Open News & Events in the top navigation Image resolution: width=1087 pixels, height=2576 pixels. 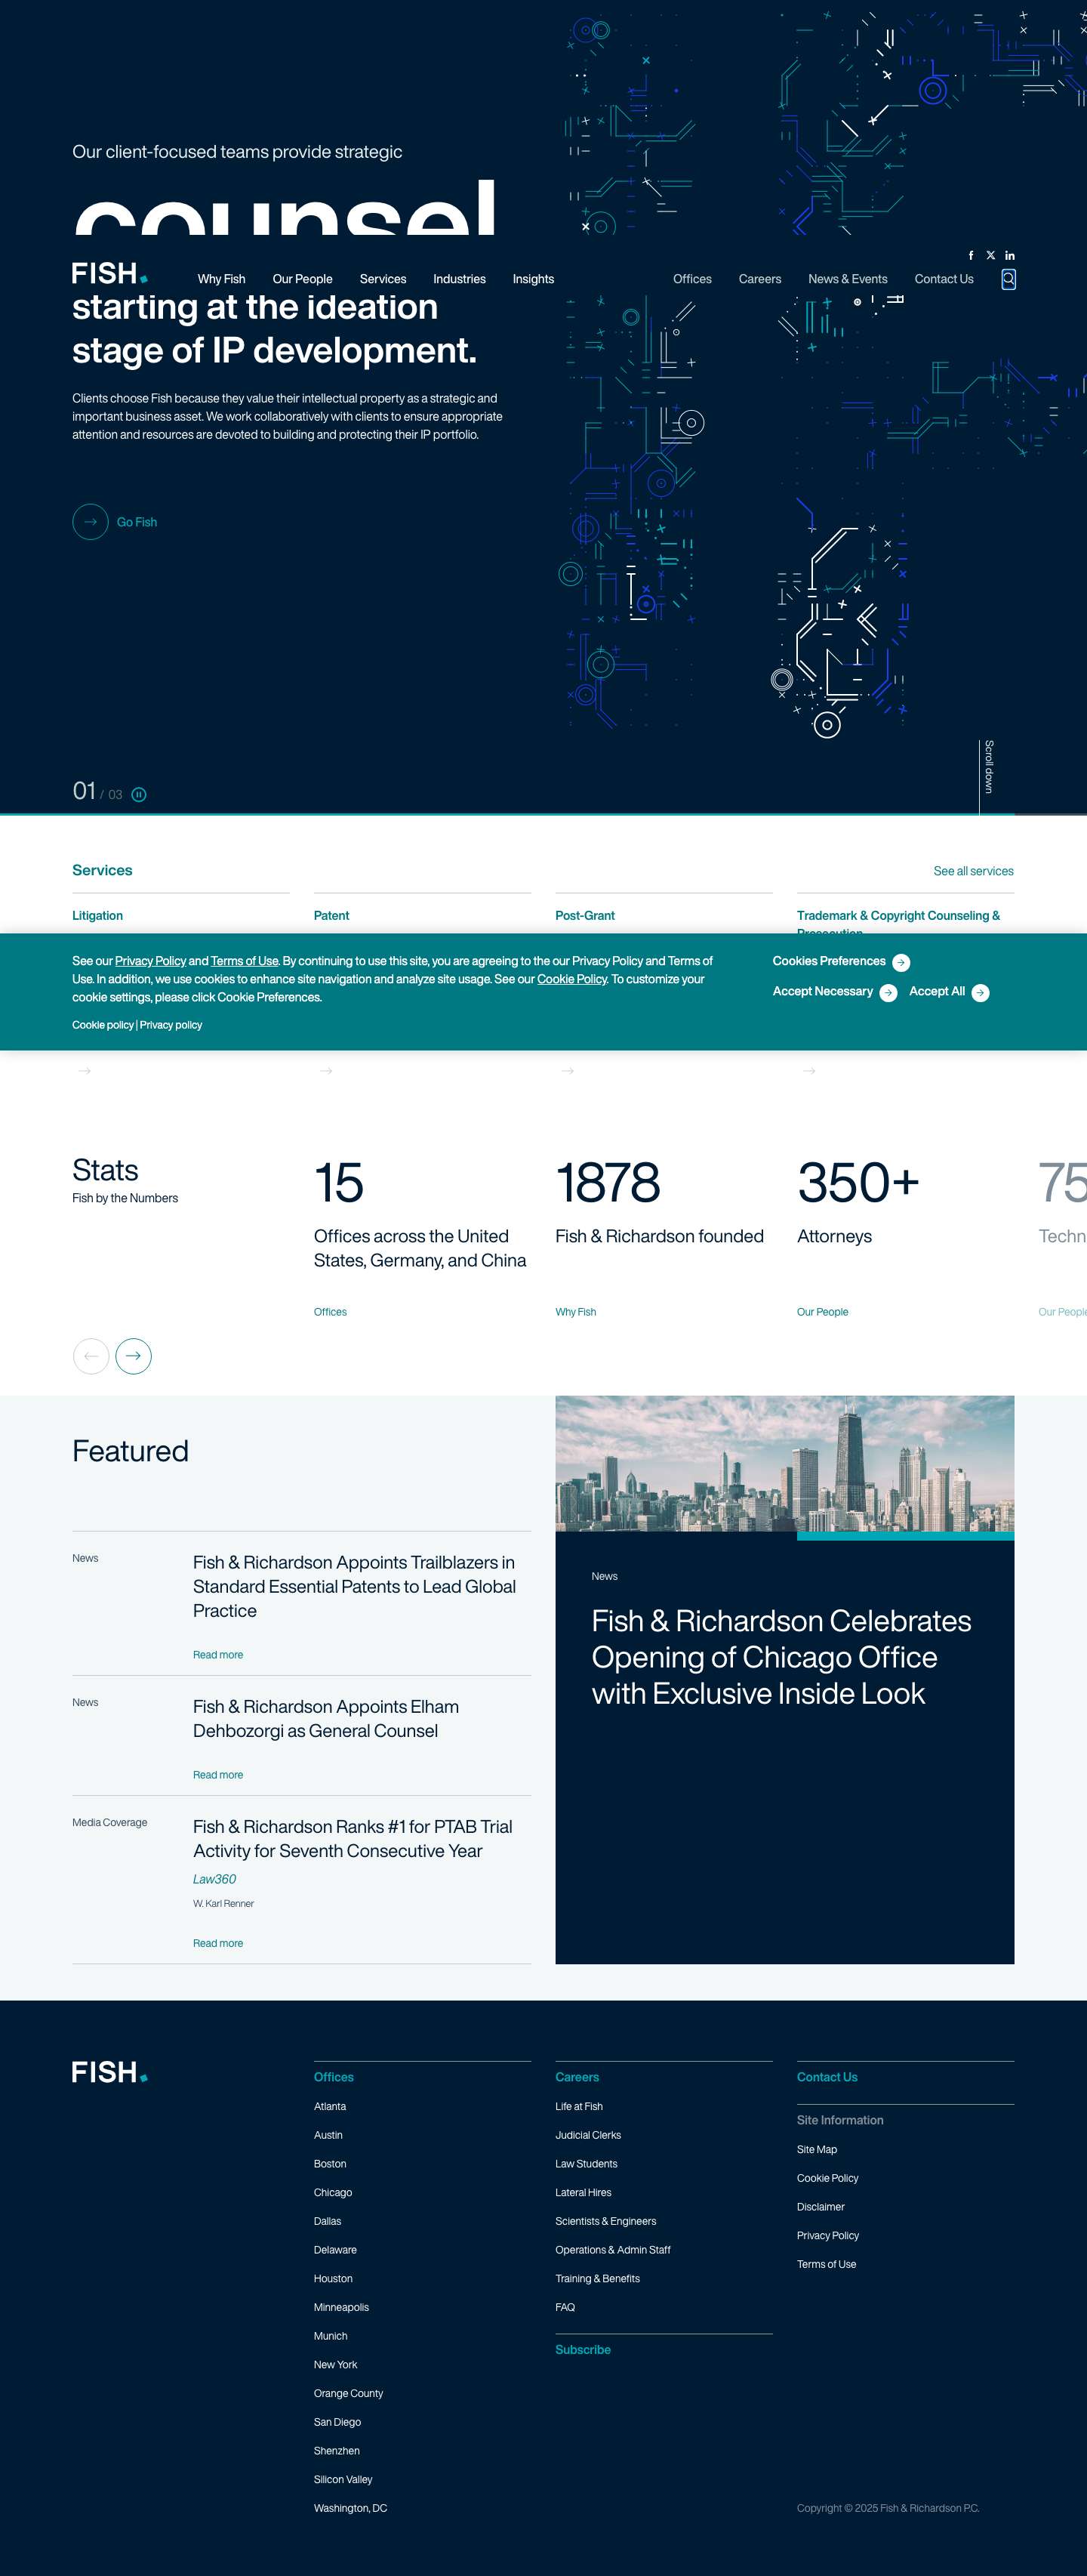point(848,279)
